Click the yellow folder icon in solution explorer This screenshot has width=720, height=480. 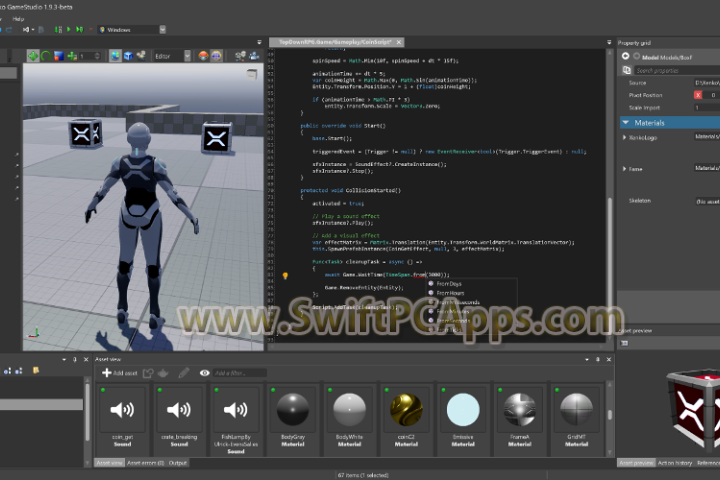(x=35, y=370)
